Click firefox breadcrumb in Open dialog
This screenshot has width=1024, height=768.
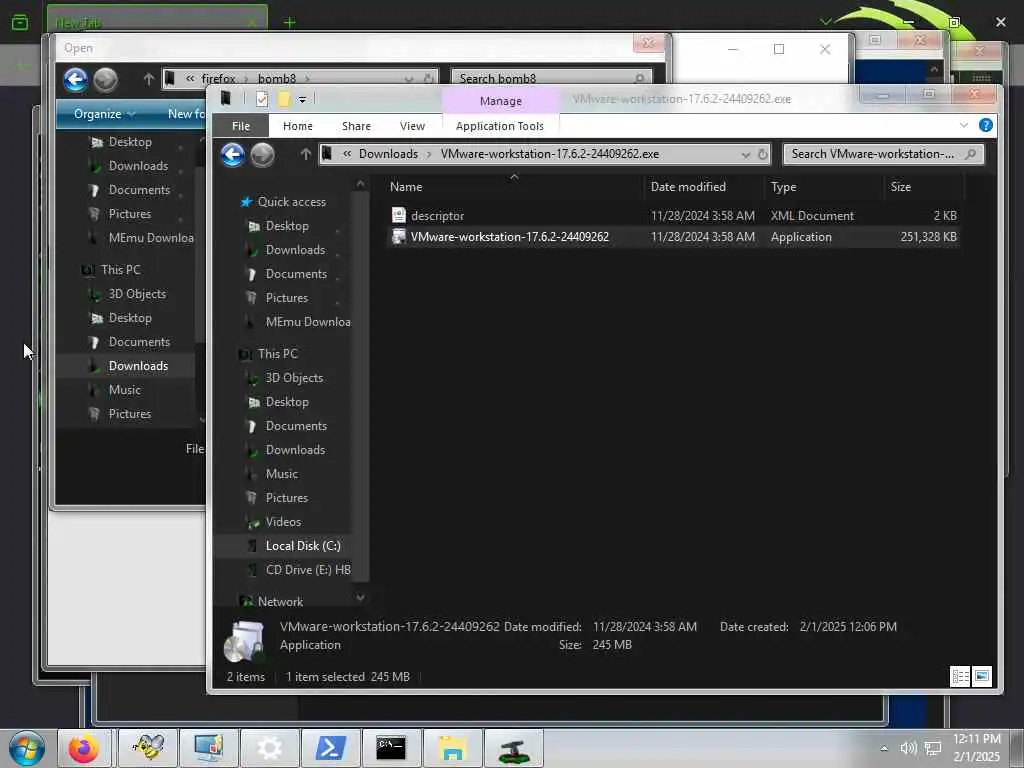[x=218, y=79]
